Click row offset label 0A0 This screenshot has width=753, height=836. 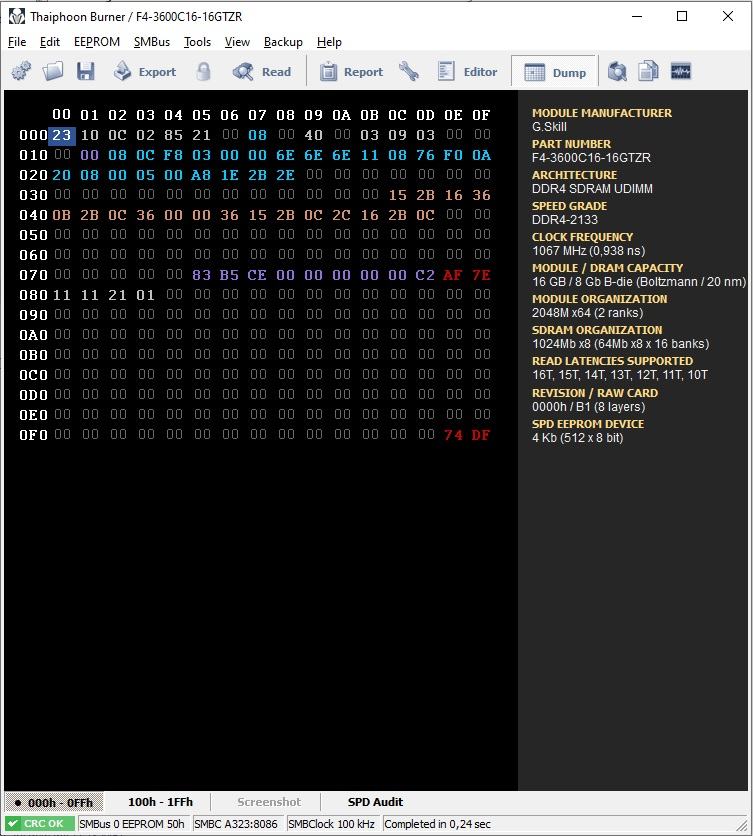point(34,335)
